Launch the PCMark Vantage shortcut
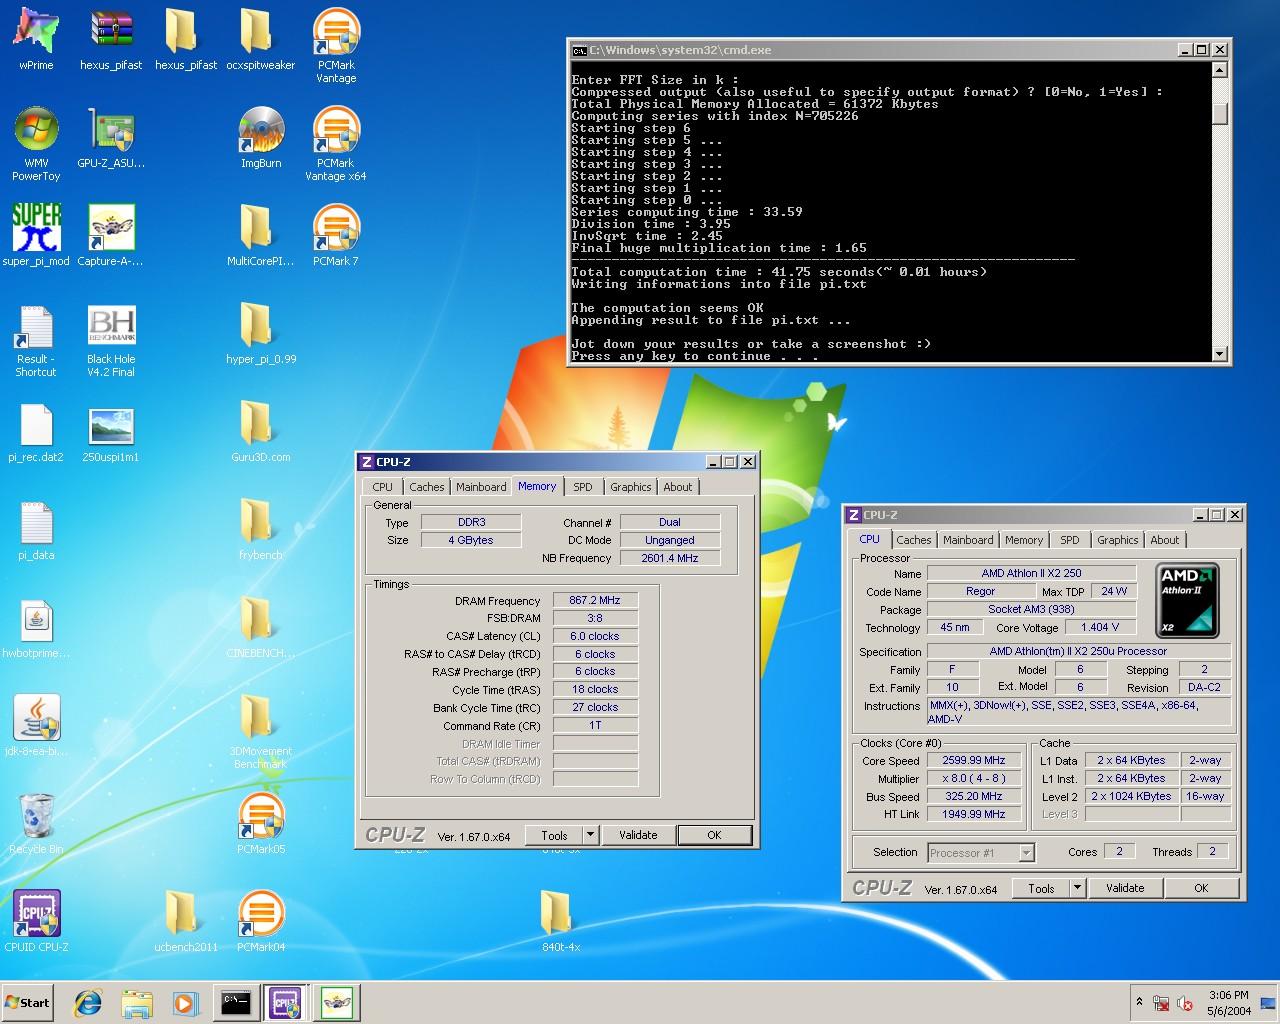This screenshot has height=1024, width=1280. click(336, 45)
